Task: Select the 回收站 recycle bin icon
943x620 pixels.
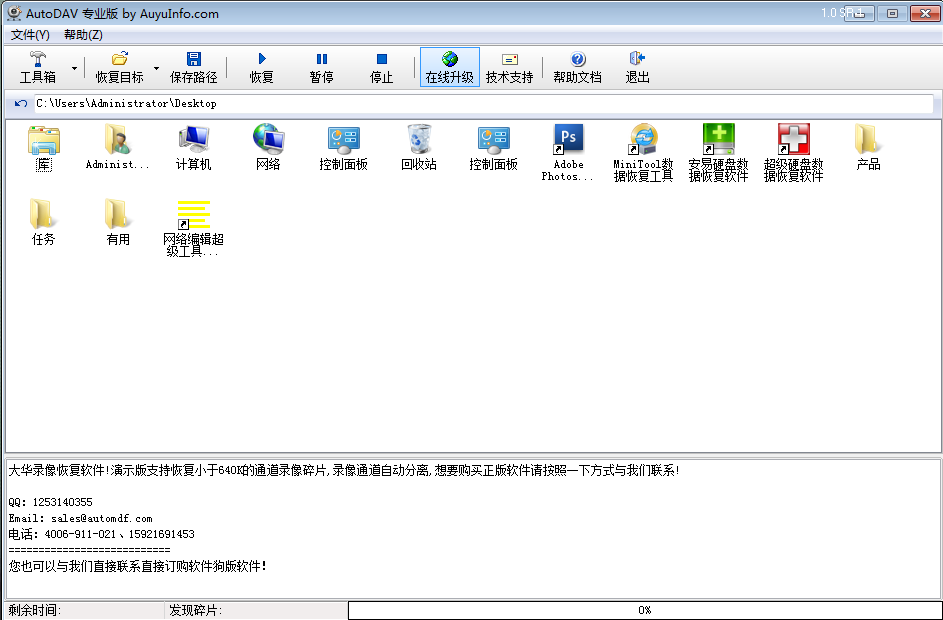Action: 419,147
